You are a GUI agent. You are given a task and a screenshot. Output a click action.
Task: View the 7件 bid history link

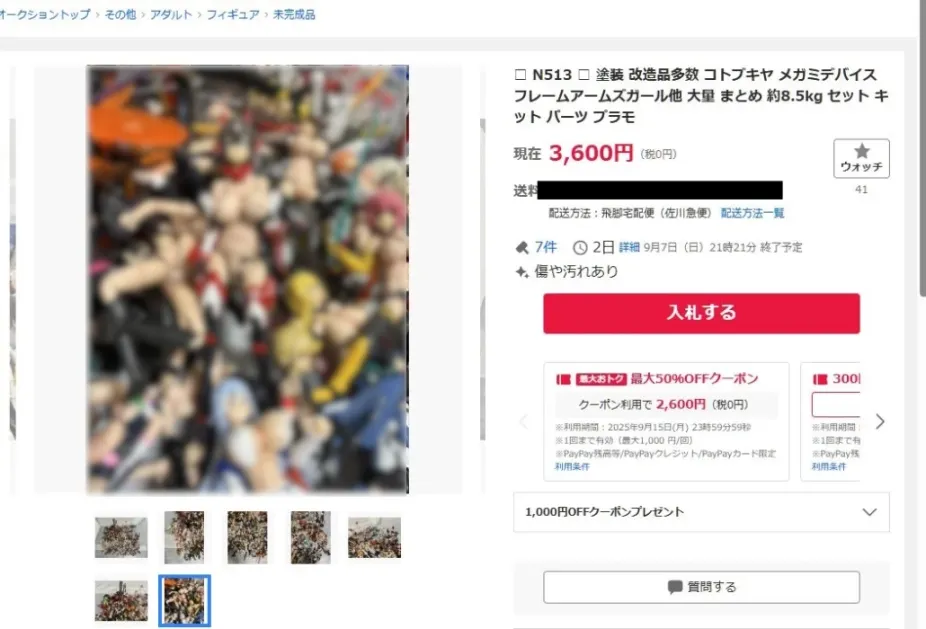pyautogui.click(x=546, y=247)
